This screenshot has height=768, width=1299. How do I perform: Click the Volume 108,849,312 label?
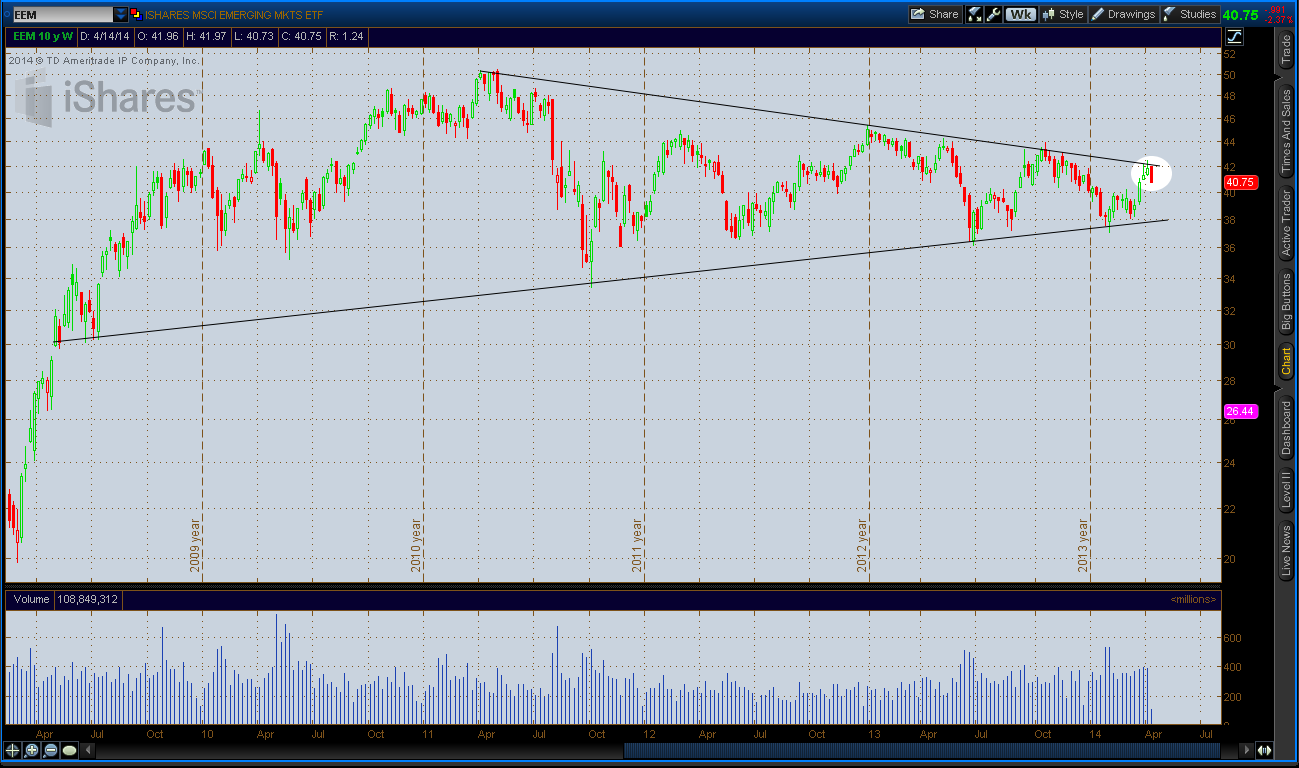67,599
